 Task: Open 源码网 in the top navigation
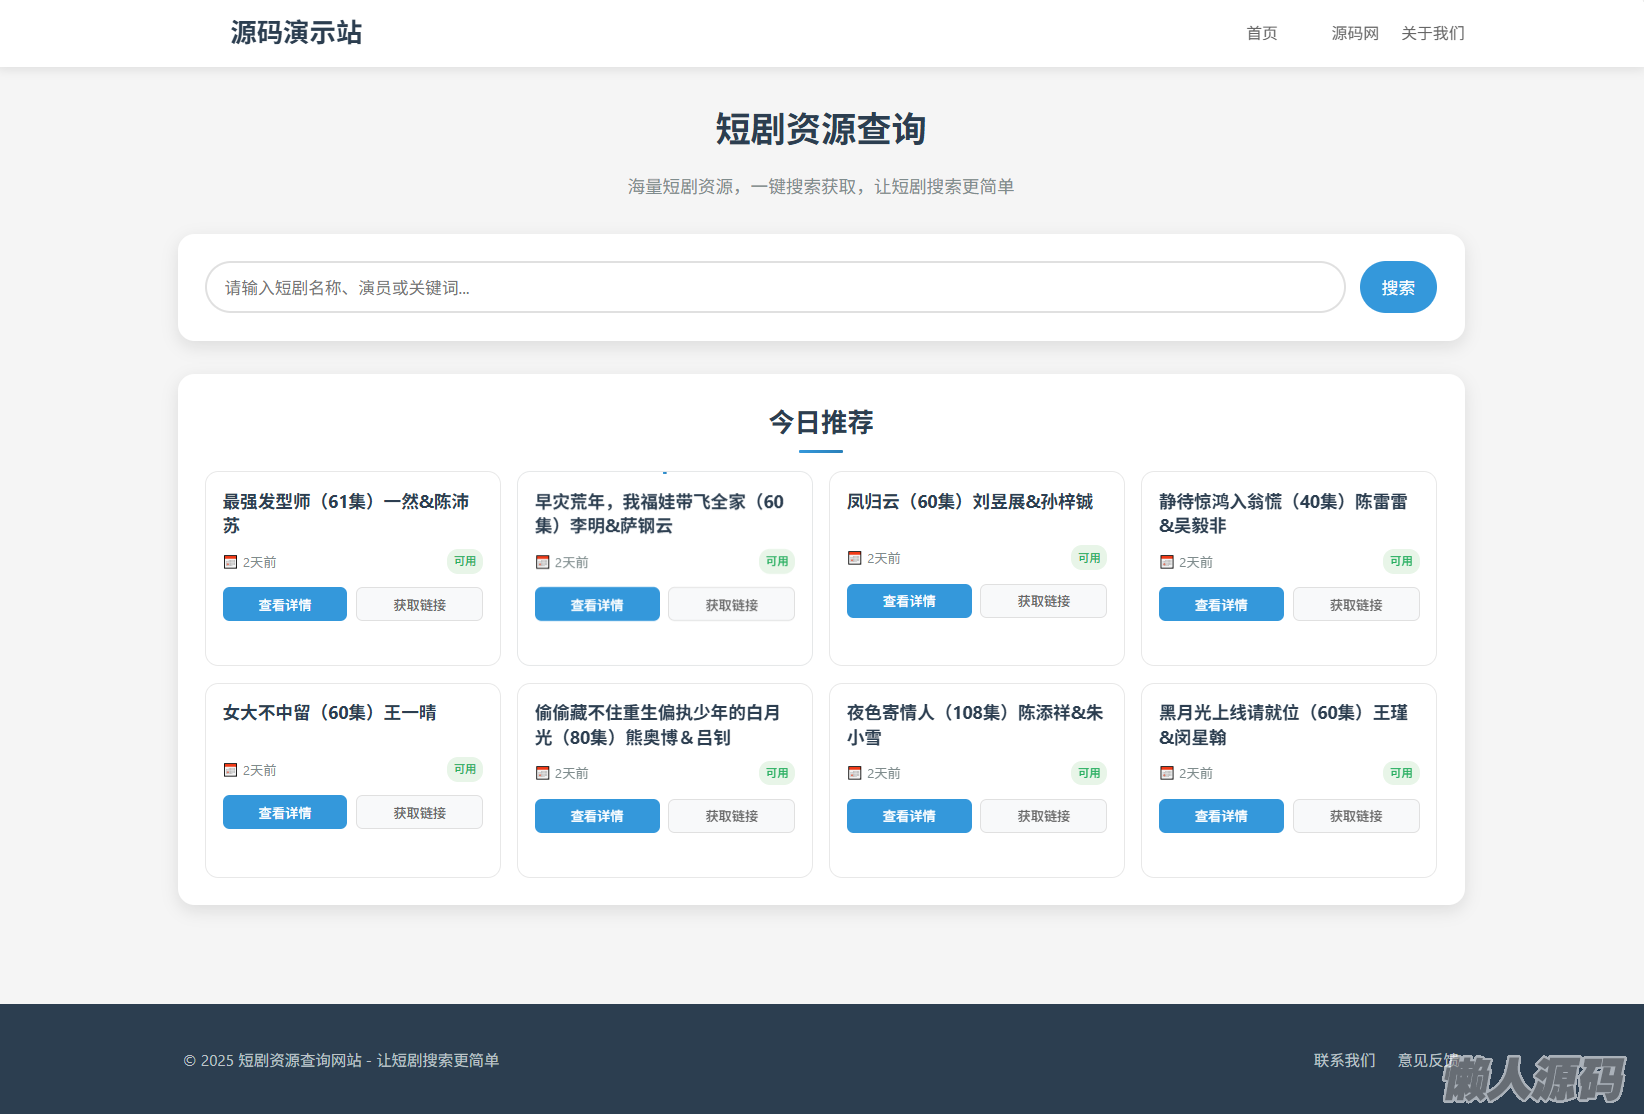click(x=1354, y=33)
